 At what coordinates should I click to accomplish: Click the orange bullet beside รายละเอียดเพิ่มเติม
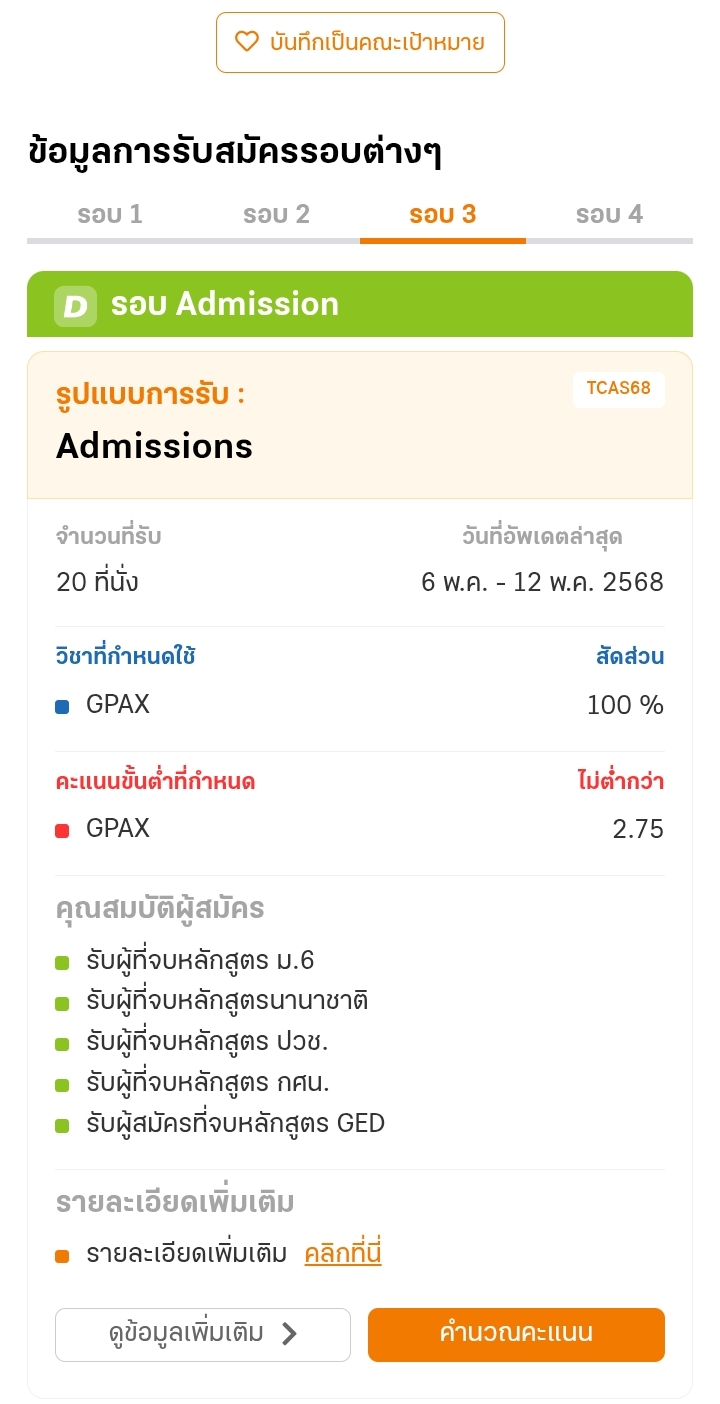[x=62, y=1256]
